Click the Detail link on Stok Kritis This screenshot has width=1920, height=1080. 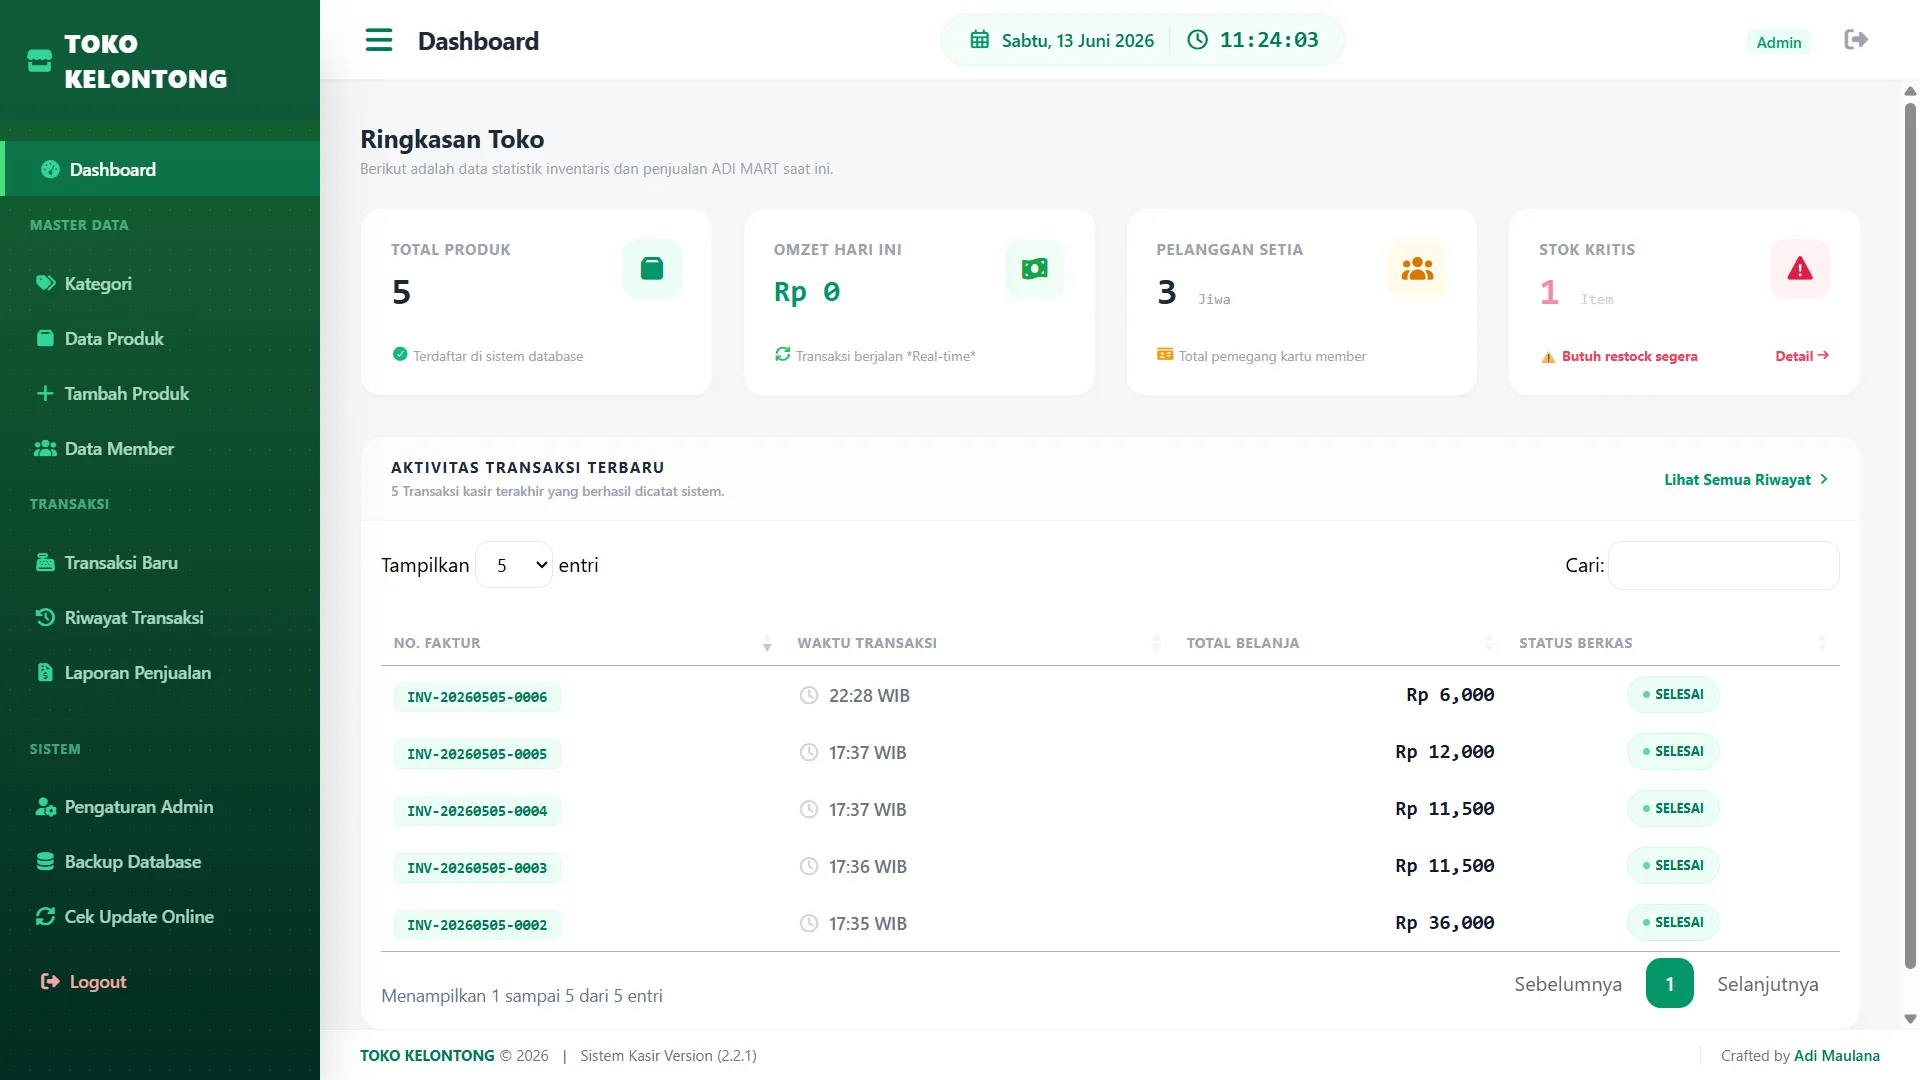pyautogui.click(x=1802, y=356)
